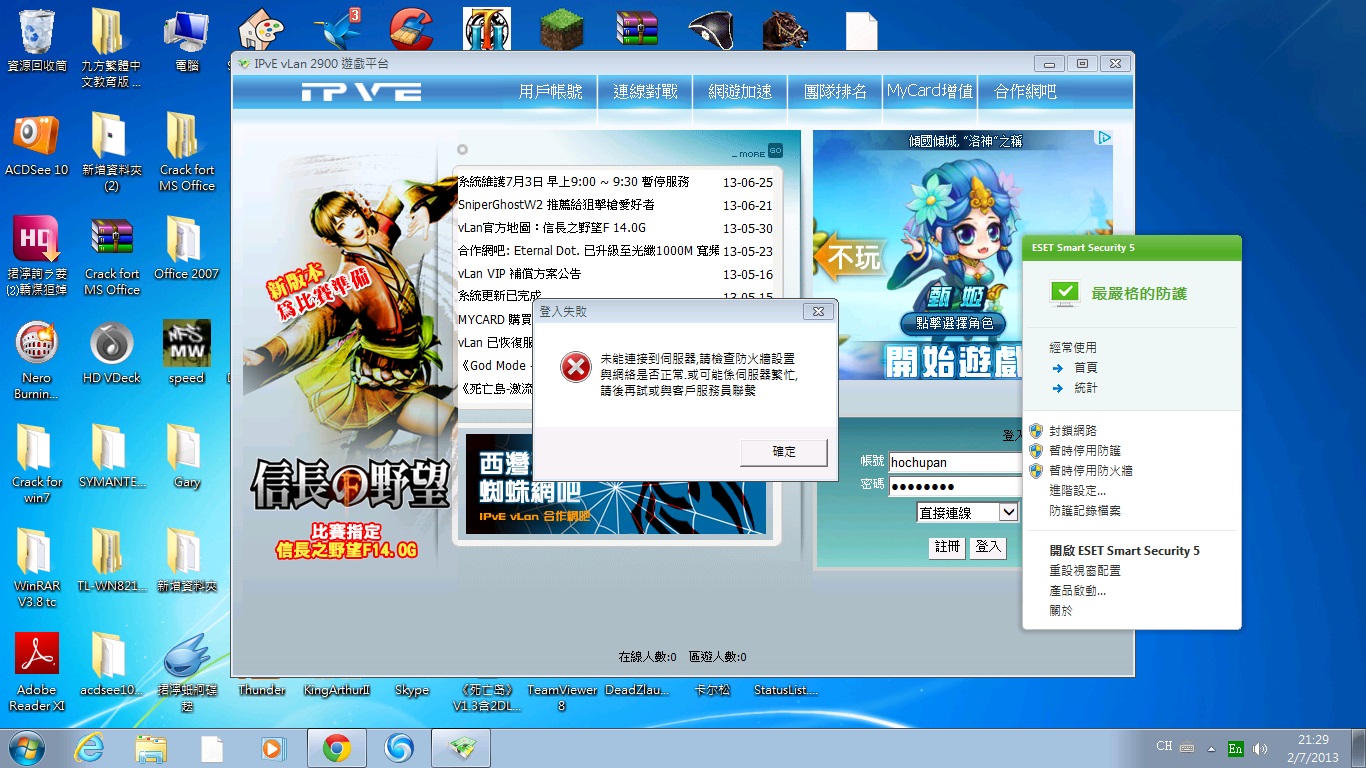Launch Adobe Reader XI from desktop
Viewport: 1366px width, 768px height.
click(37, 672)
